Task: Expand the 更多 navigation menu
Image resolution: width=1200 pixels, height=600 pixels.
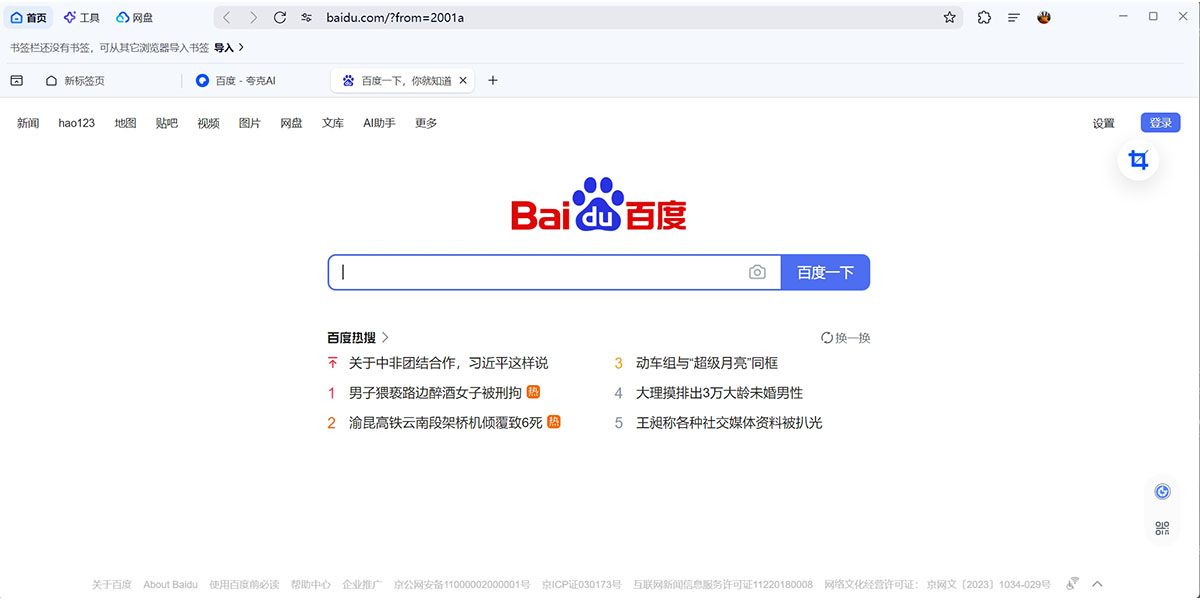Action: click(x=426, y=123)
